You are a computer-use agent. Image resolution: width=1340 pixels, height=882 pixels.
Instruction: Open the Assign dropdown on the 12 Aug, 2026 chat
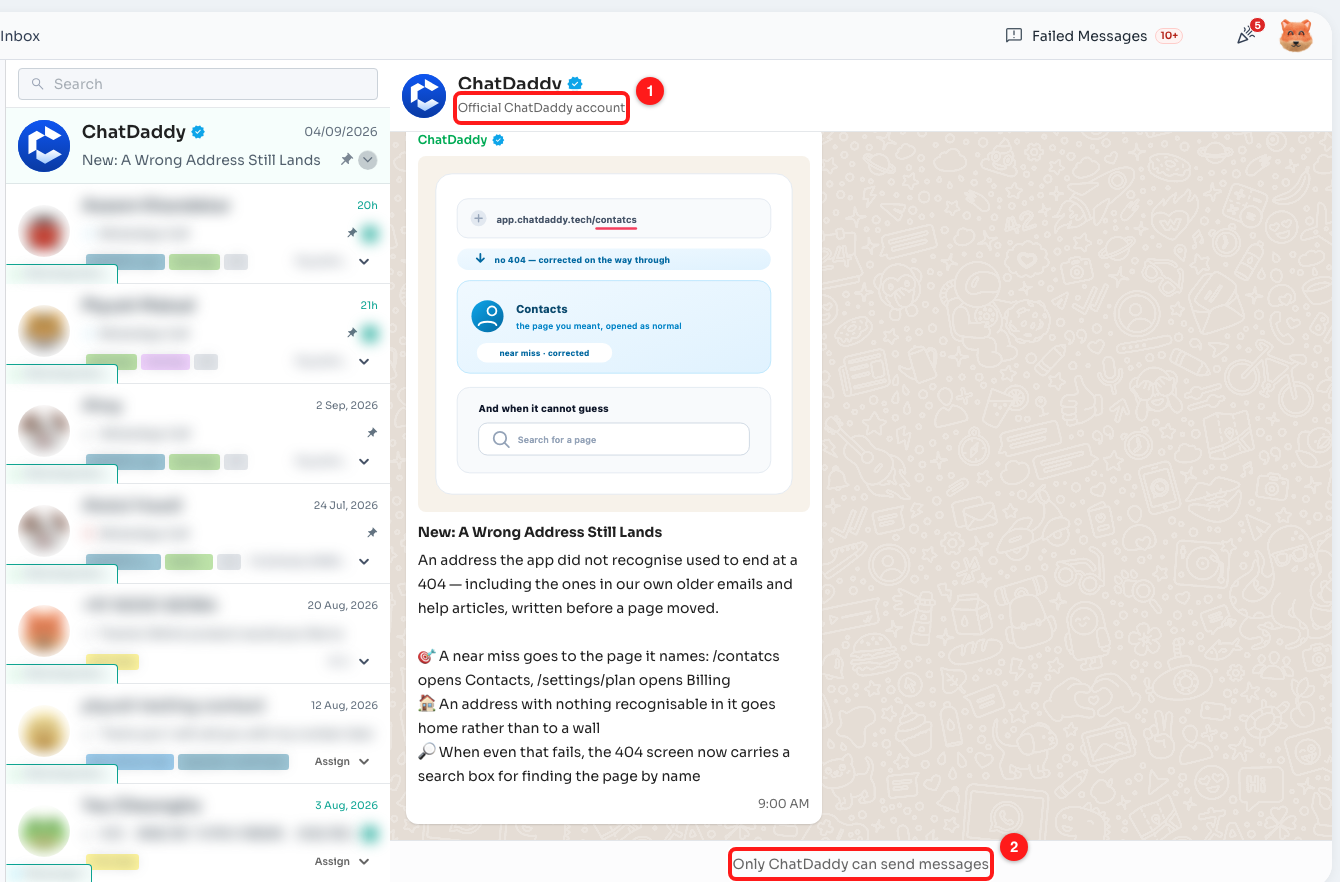click(342, 762)
